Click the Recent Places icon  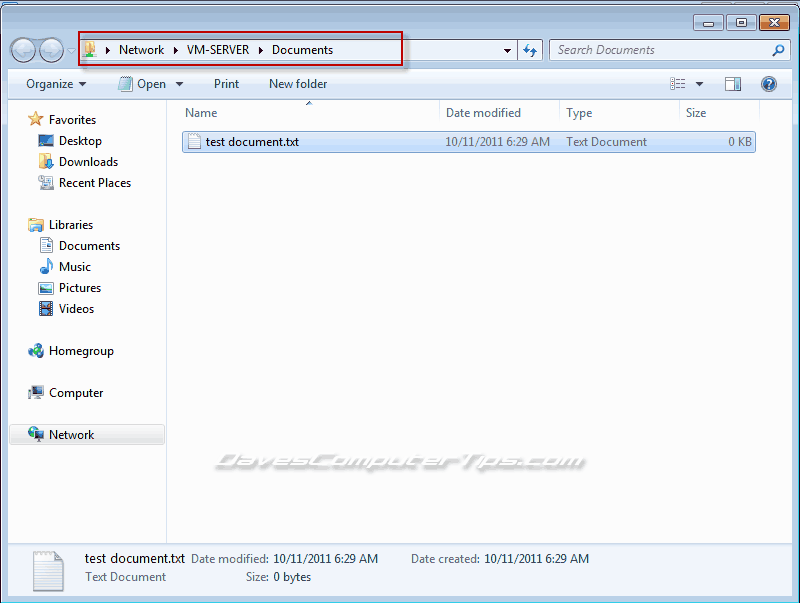(x=46, y=183)
